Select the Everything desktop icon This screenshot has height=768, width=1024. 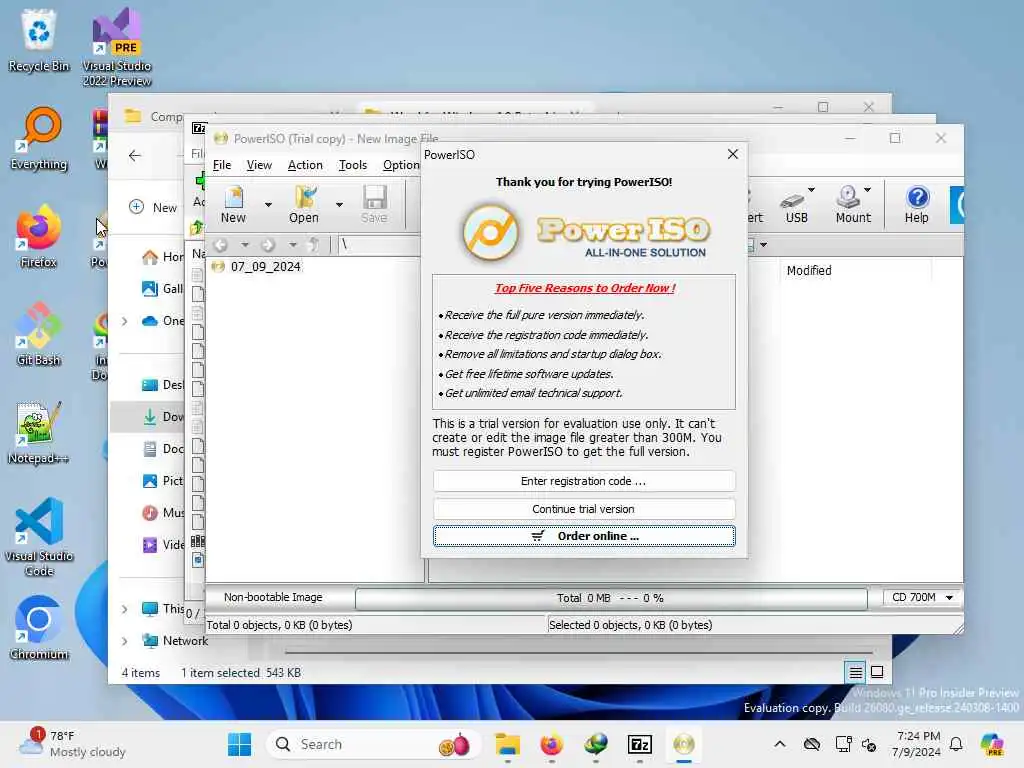tap(39, 138)
